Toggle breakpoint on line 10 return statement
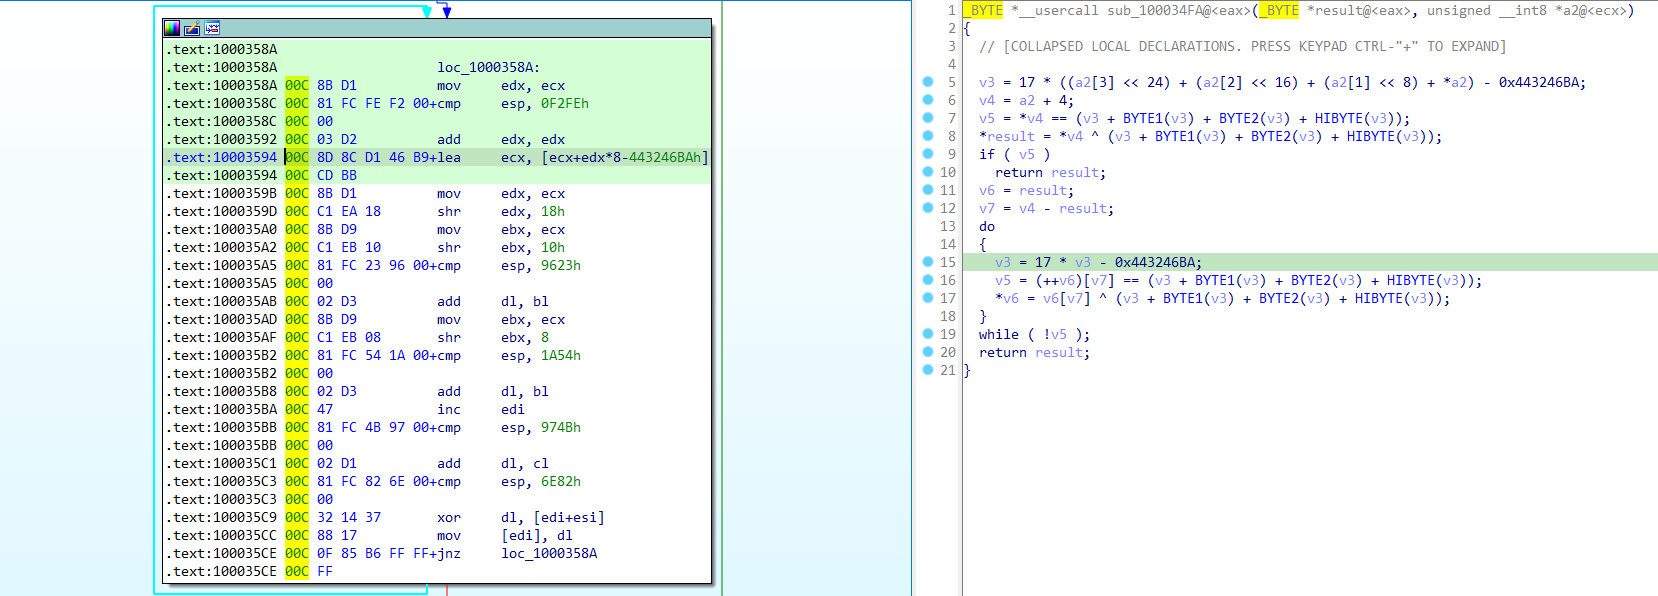The height and width of the screenshot is (596, 1658). (928, 172)
